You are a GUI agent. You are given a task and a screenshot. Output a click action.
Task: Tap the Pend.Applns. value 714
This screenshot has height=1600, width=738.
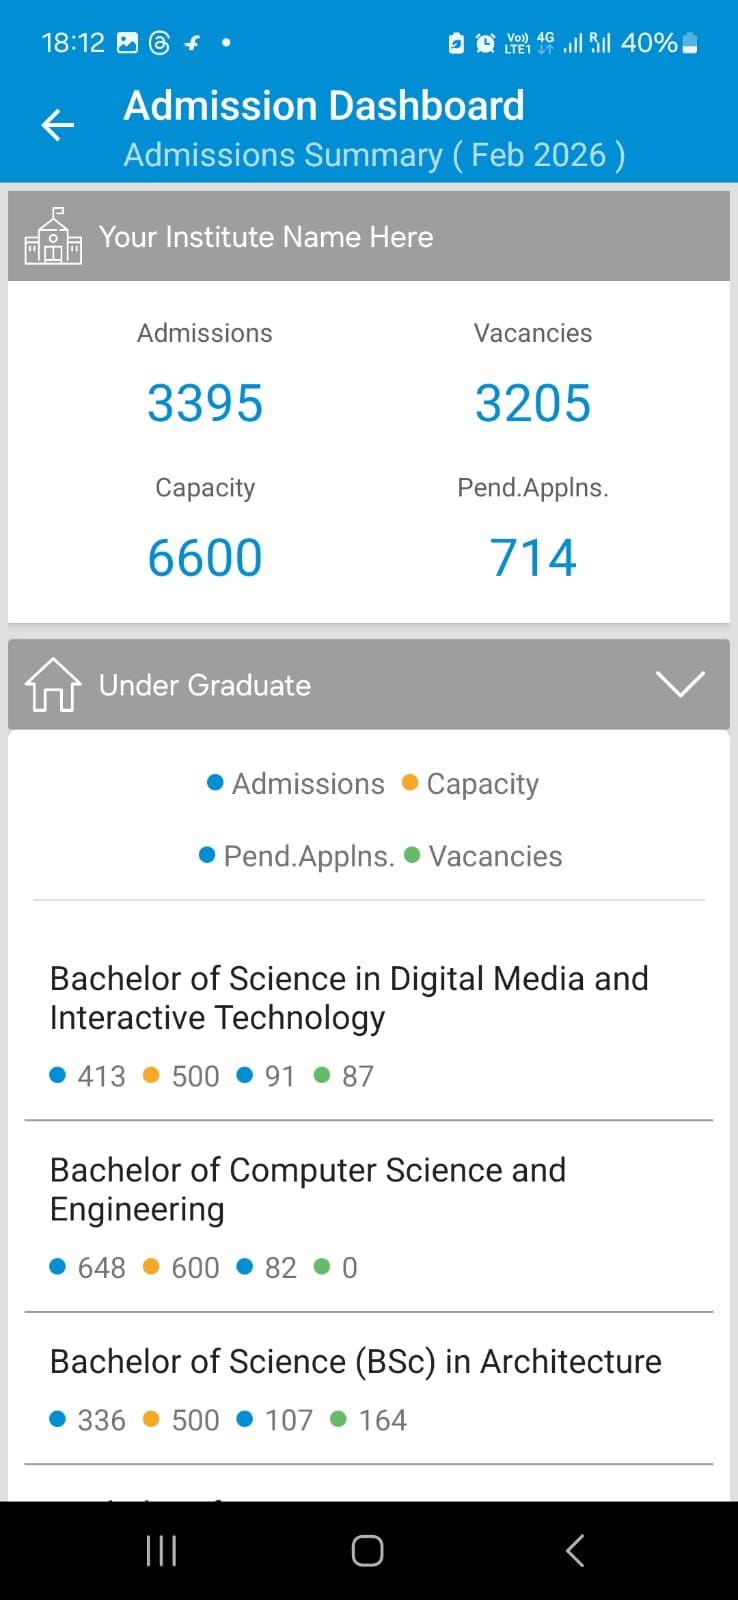coord(533,558)
